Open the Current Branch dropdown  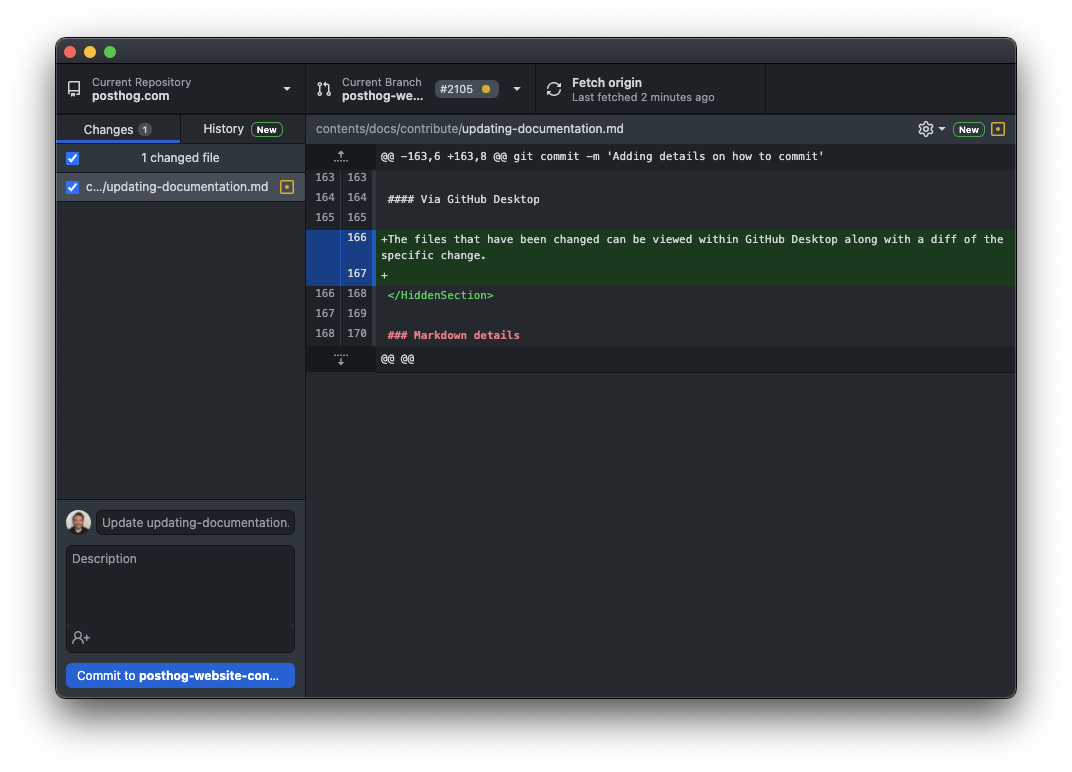point(517,89)
